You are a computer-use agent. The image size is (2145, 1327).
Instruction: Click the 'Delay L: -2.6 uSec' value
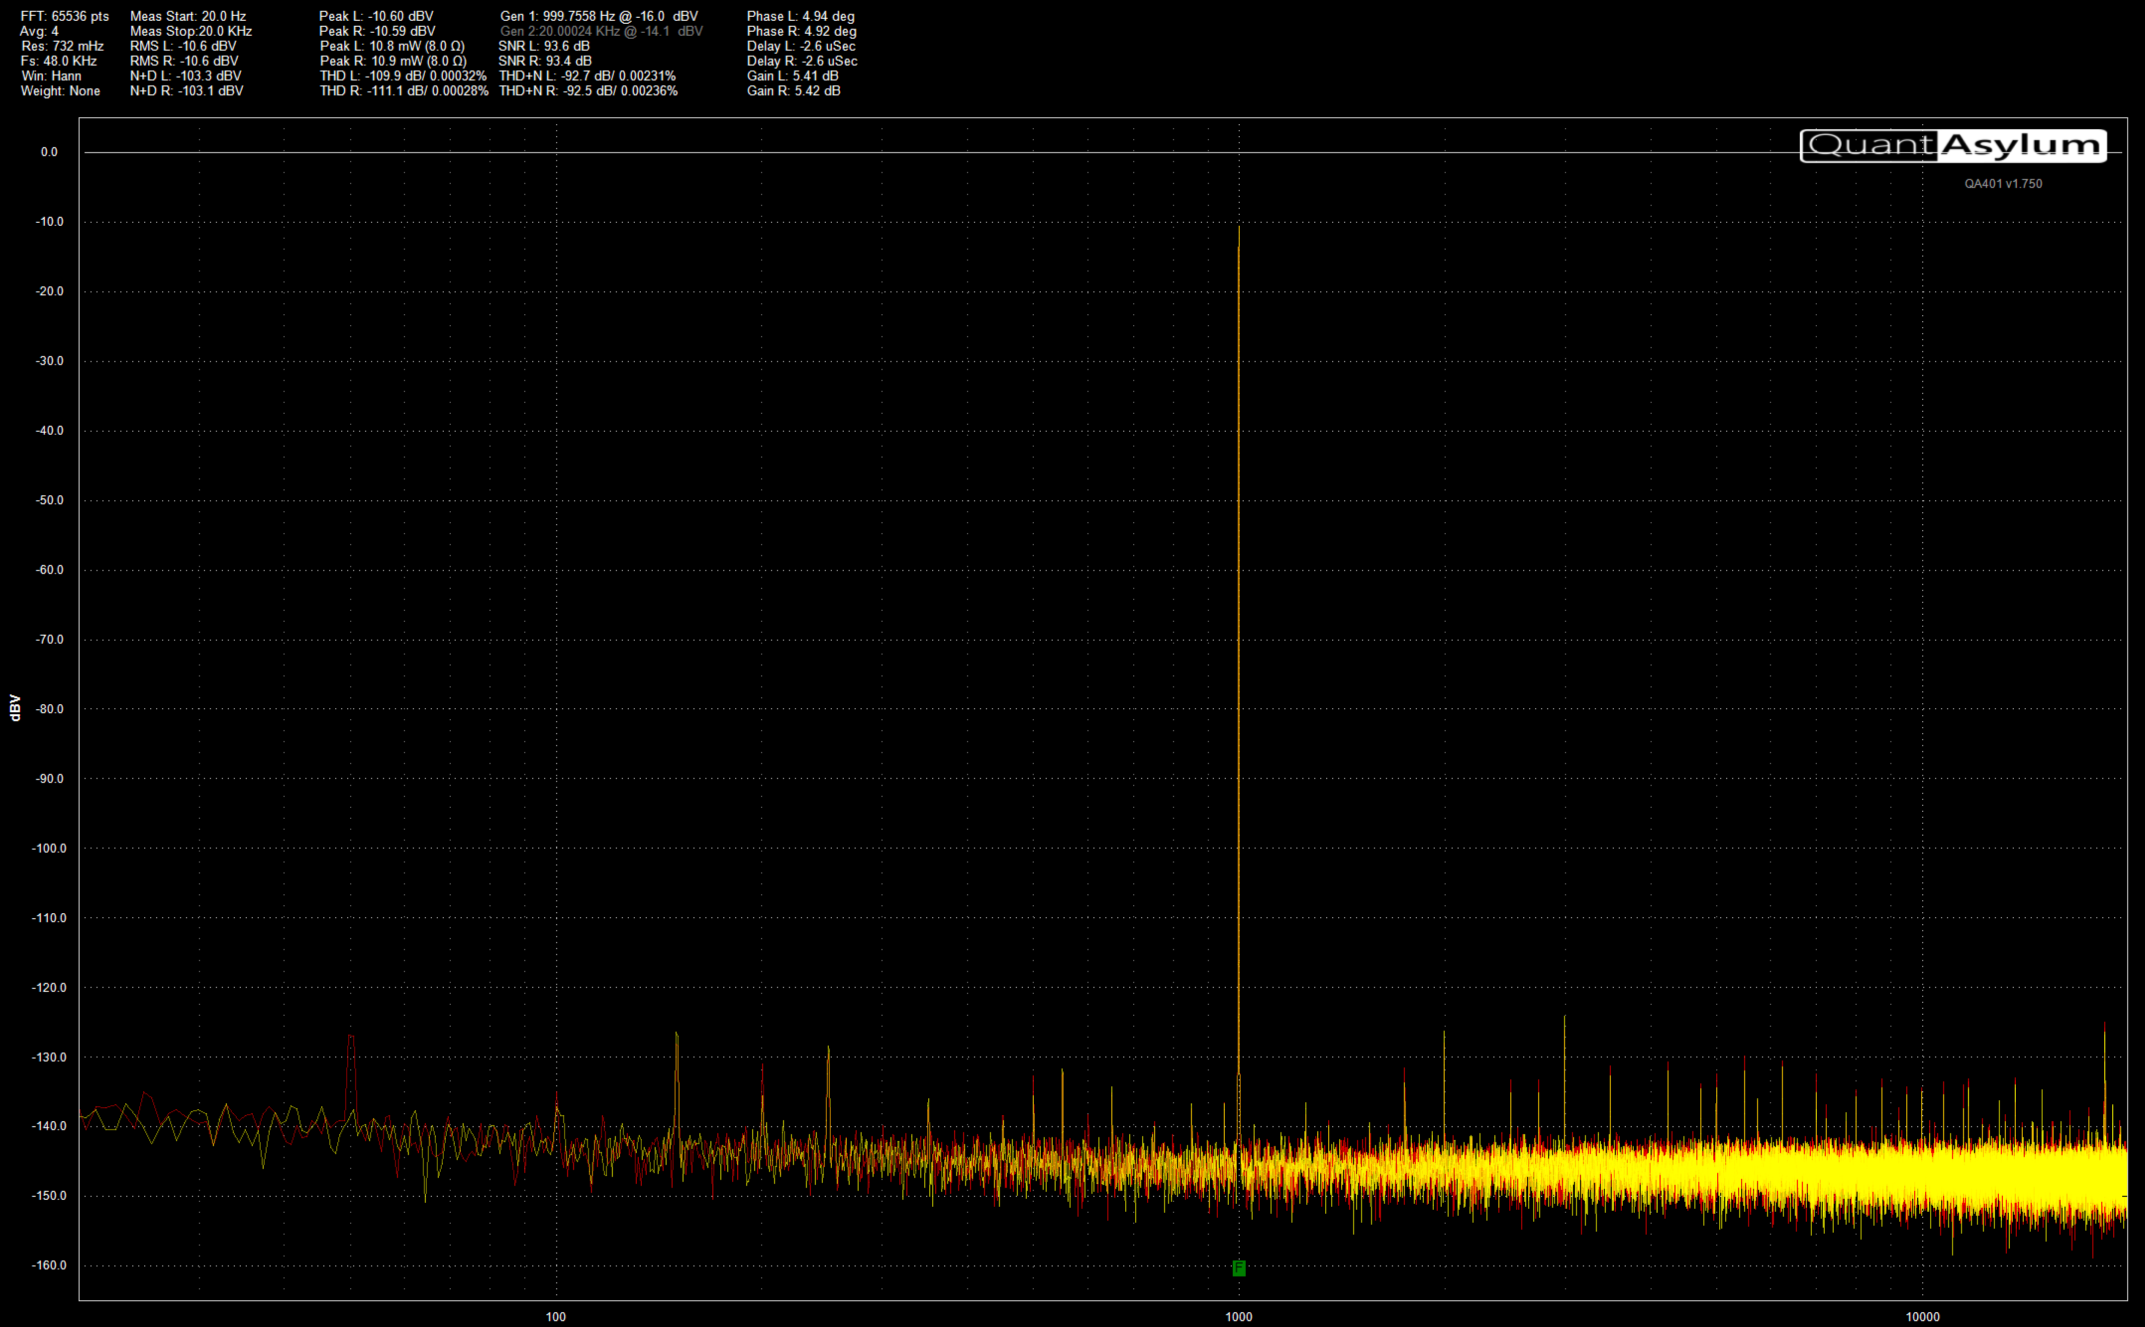pyautogui.click(x=801, y=46)
